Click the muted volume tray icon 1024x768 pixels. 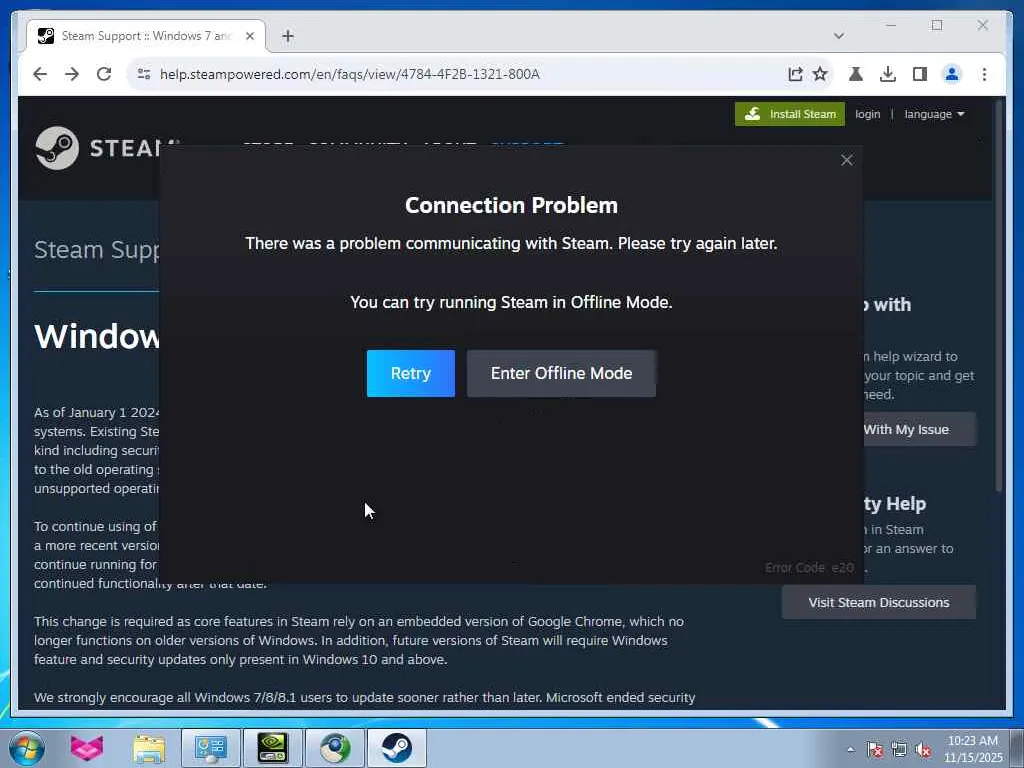tap(923, 749)
